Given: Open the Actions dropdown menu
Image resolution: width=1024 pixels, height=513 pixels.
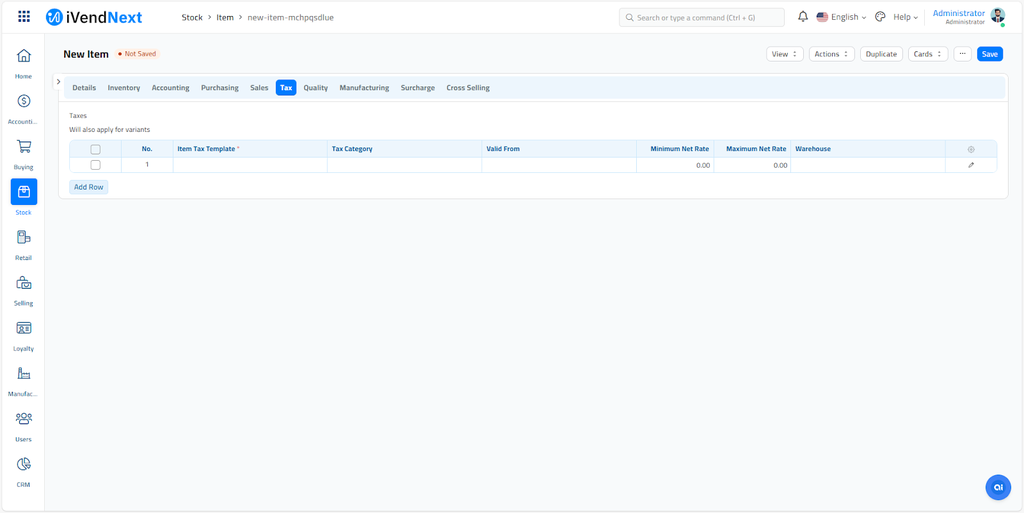Looking at the screenshot, I should coord(831,54).
